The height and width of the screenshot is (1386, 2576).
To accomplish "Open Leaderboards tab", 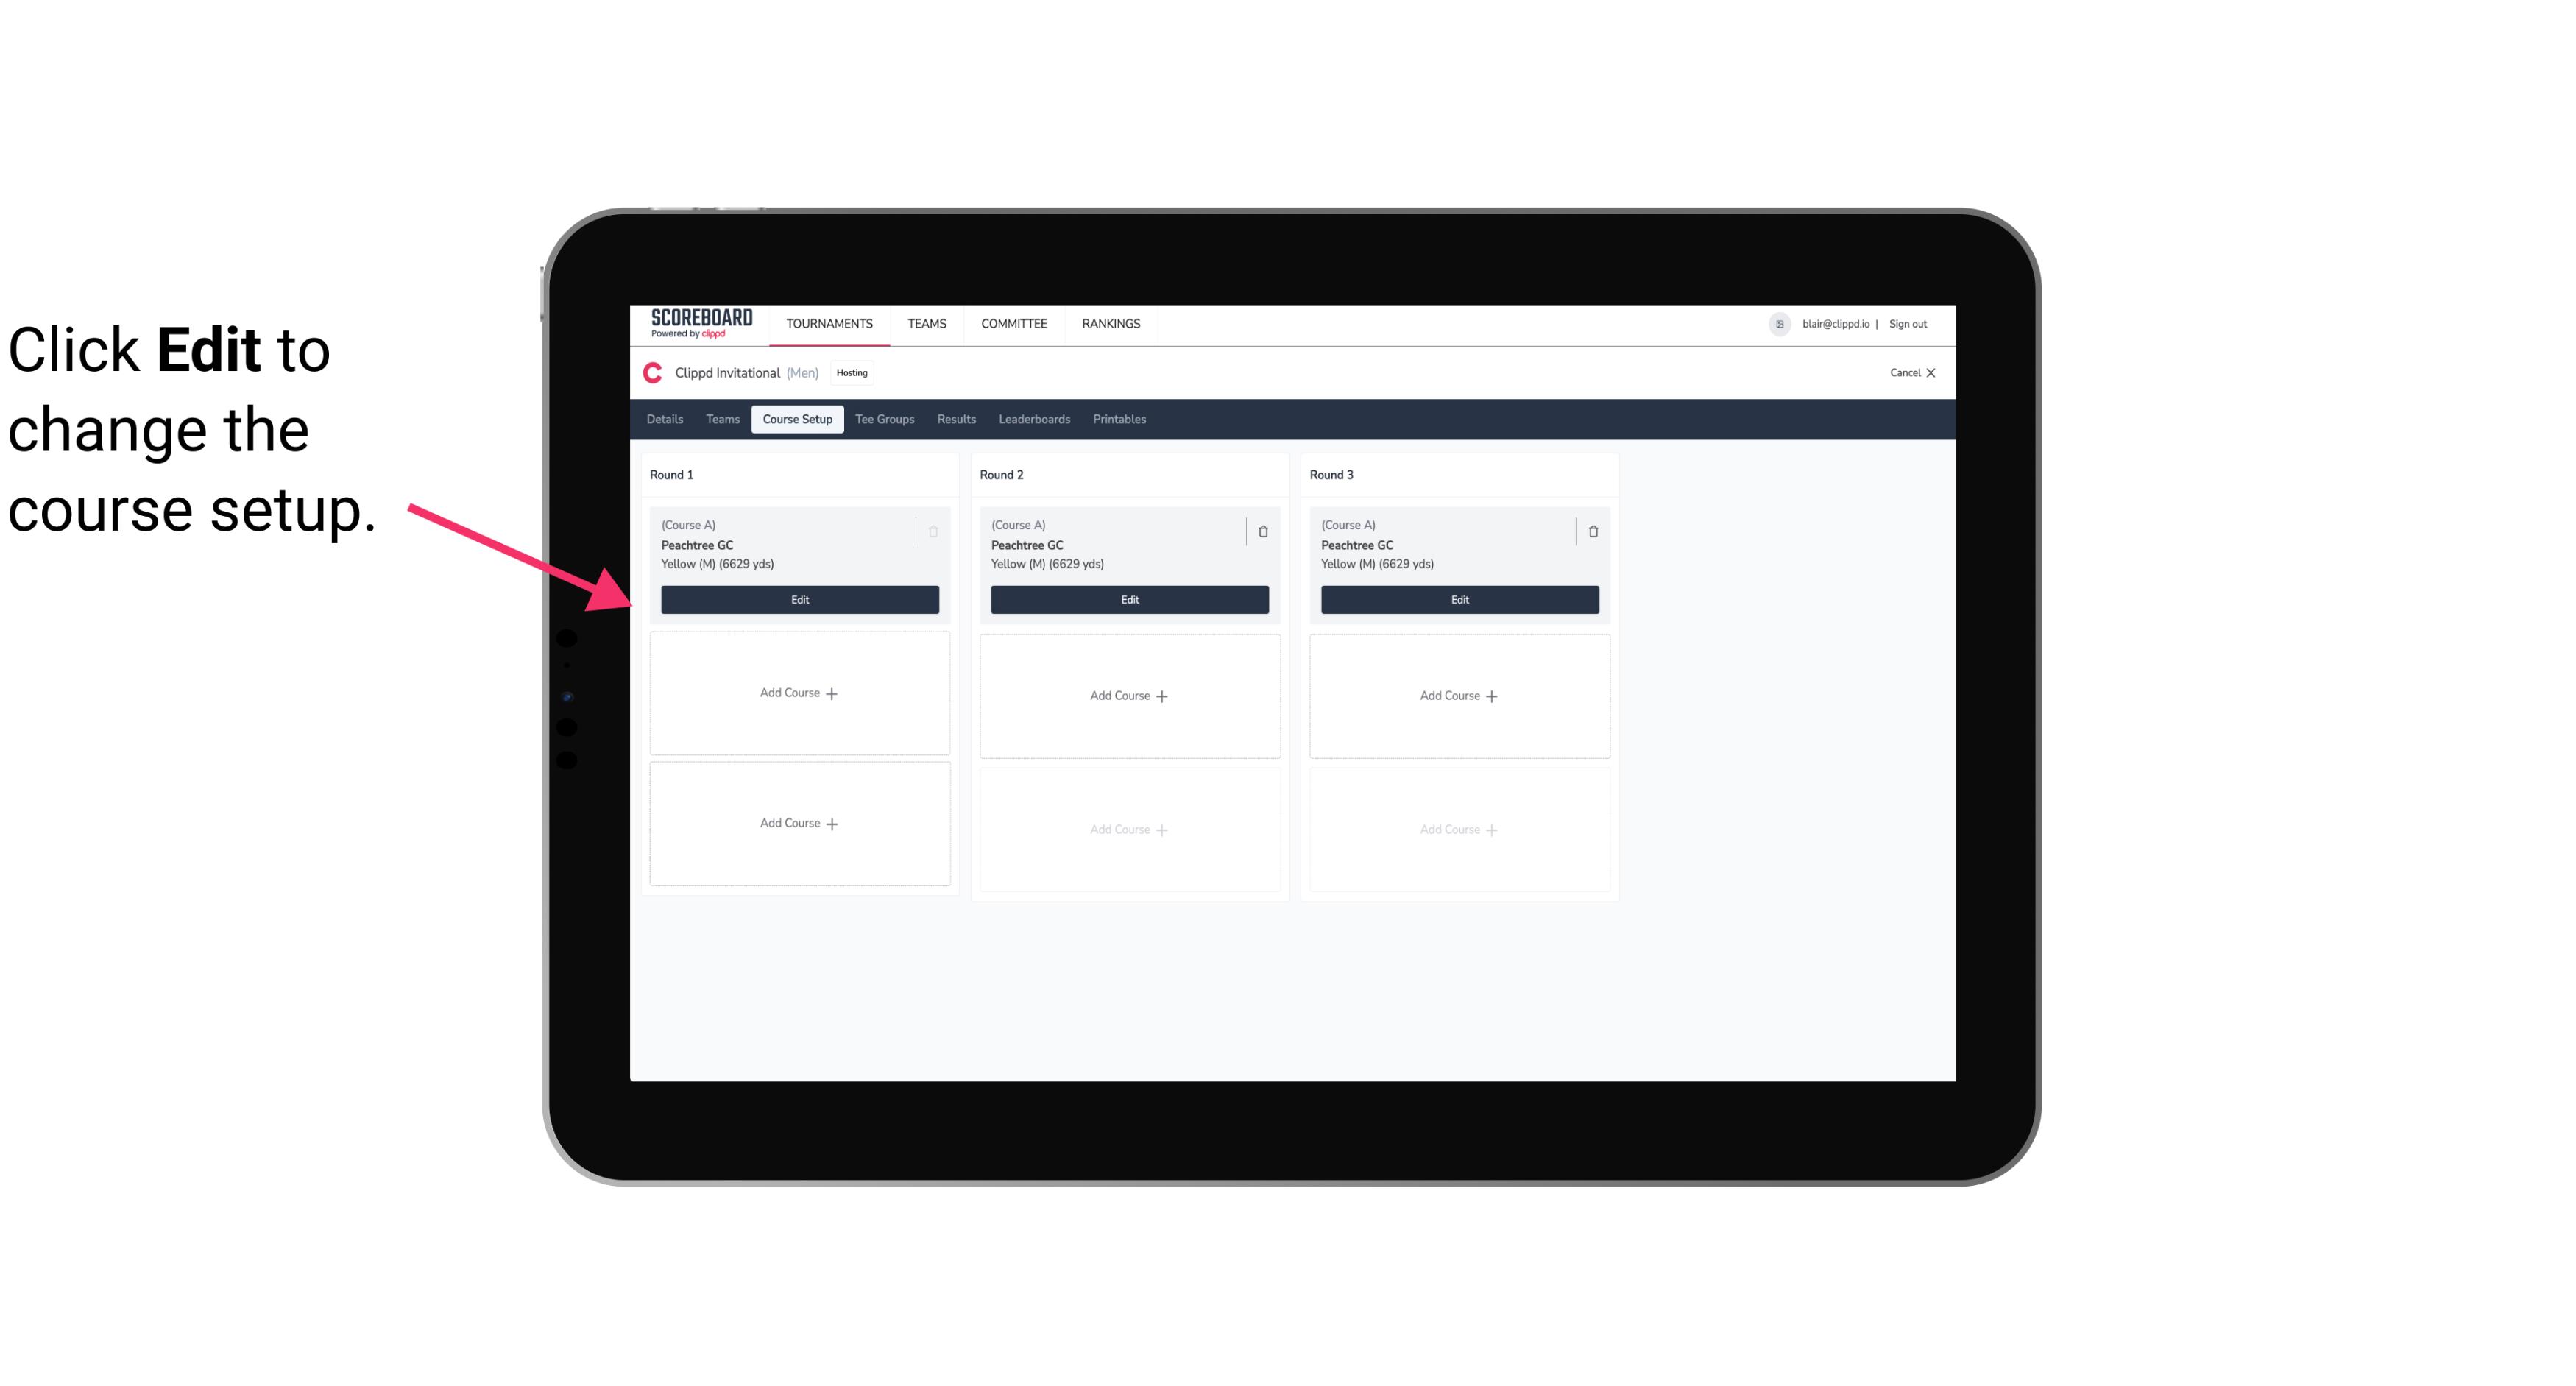I will click(x=1034, y=418).
